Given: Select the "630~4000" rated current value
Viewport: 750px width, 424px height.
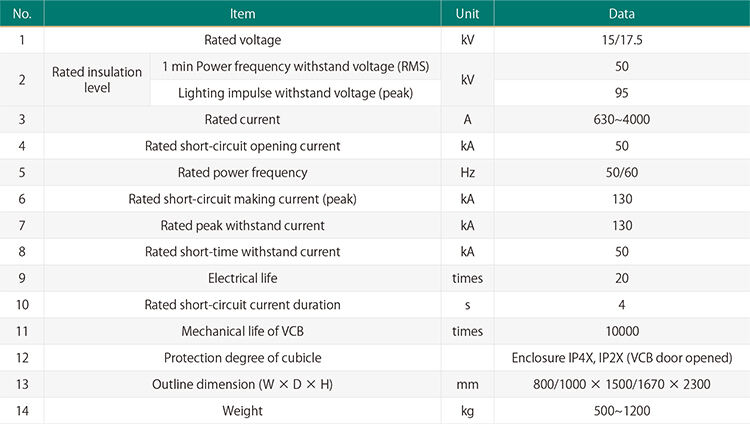Looking at the screenshot, I should [x=621, y=120].
